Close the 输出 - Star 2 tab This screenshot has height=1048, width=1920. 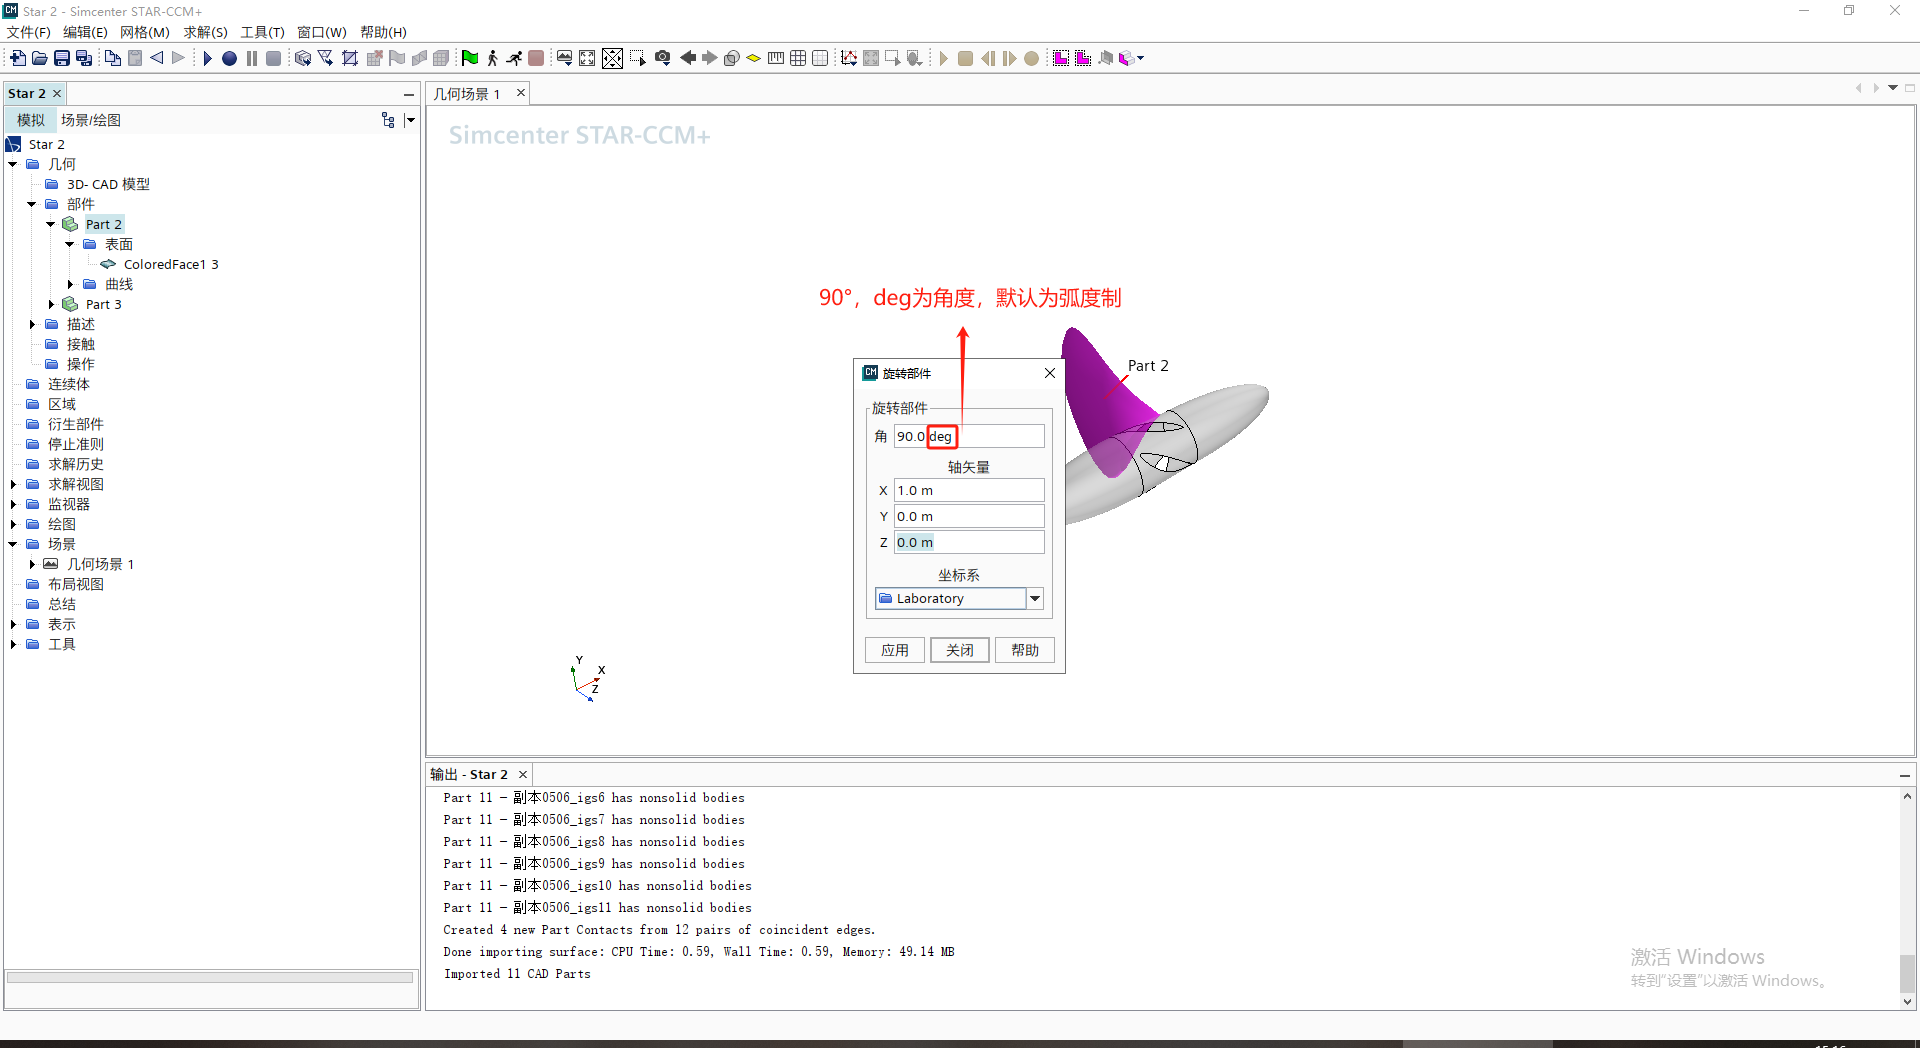(x=522, y=774)
